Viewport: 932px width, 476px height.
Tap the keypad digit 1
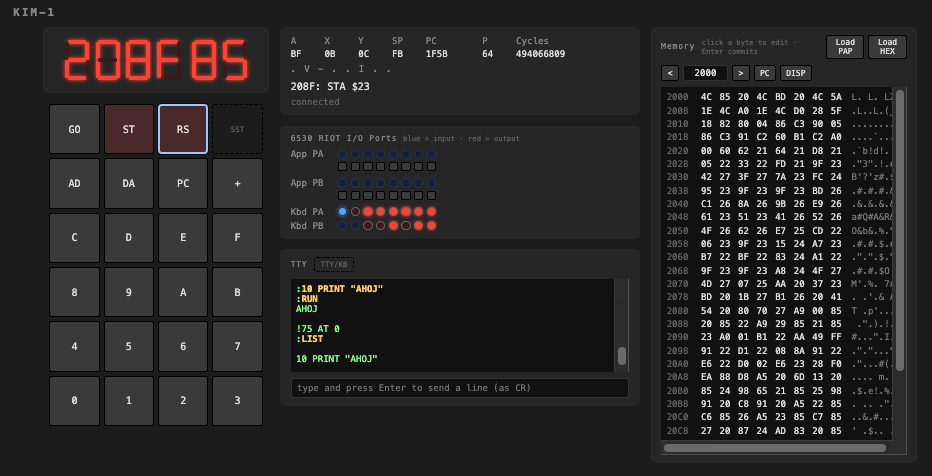coord(129,401)
